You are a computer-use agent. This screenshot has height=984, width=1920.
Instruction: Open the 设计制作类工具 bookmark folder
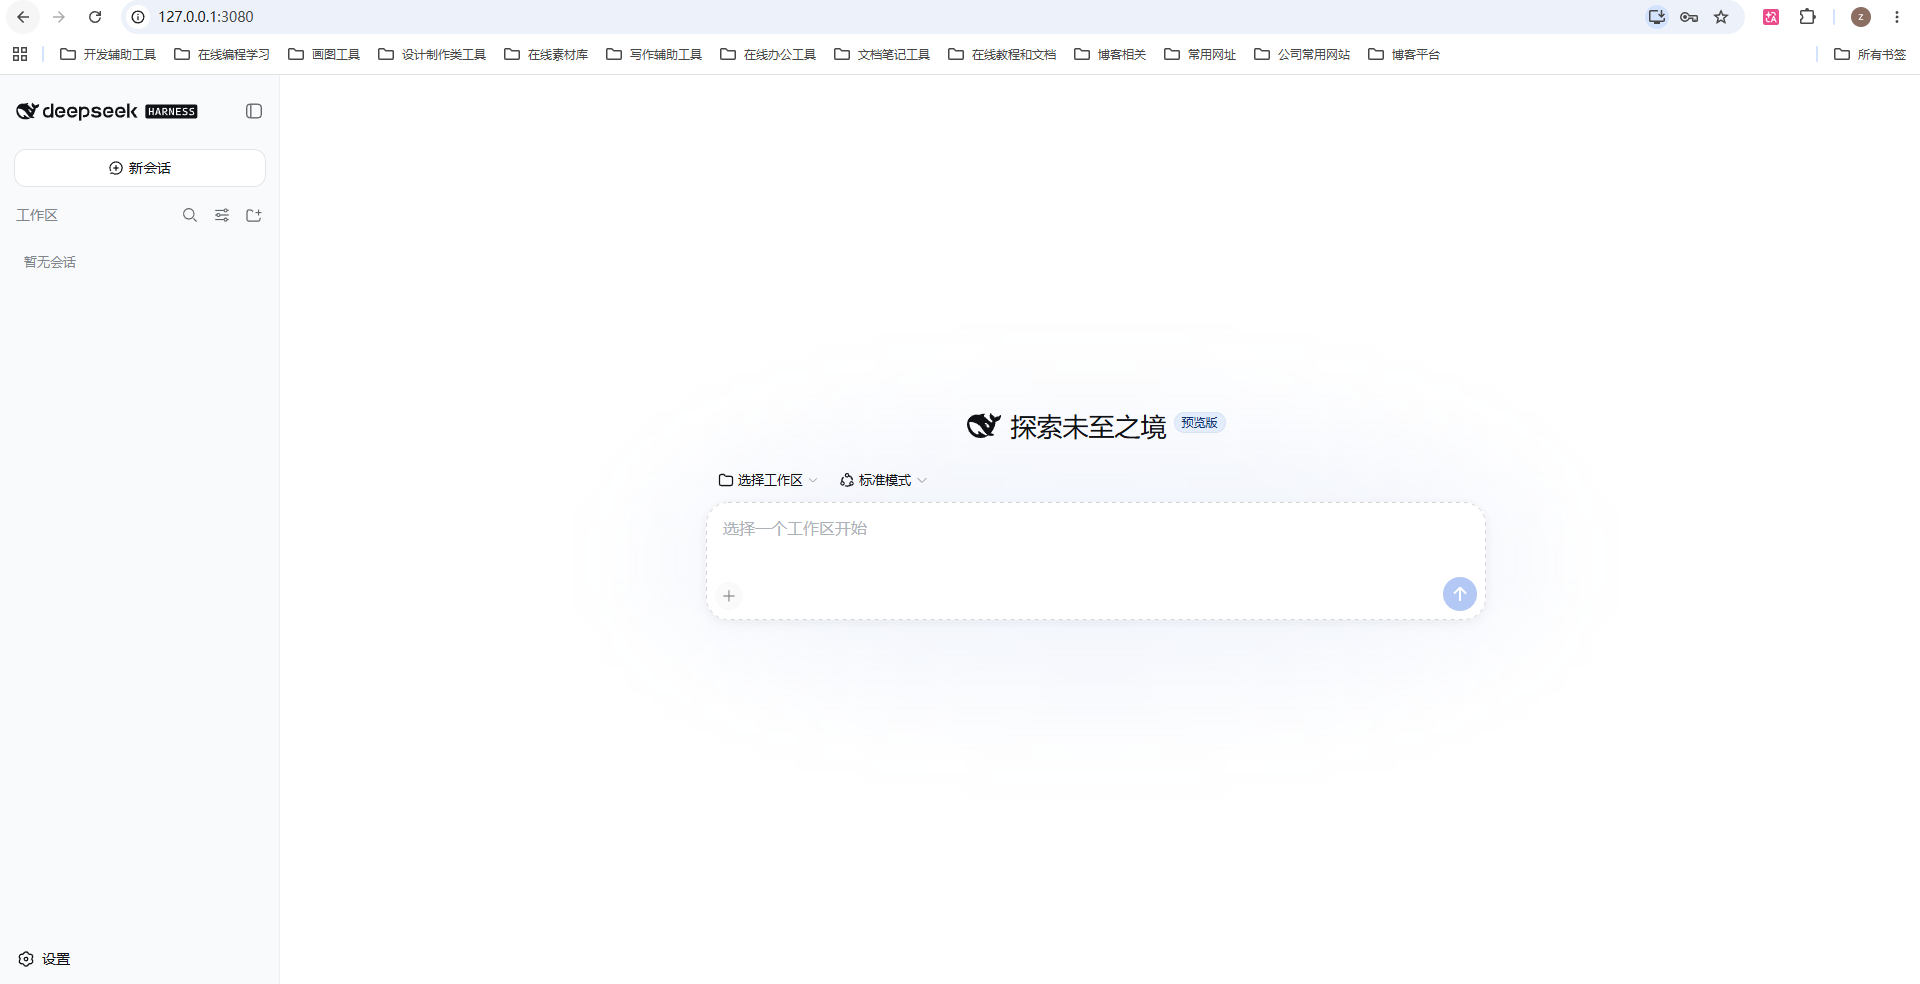[432, 54]
